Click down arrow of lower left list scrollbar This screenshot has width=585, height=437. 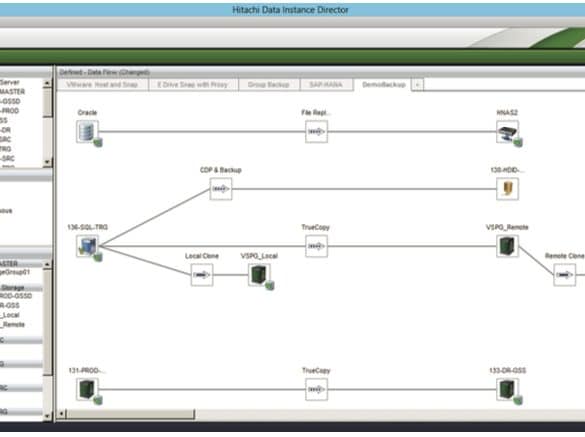[x=47, y=416]
